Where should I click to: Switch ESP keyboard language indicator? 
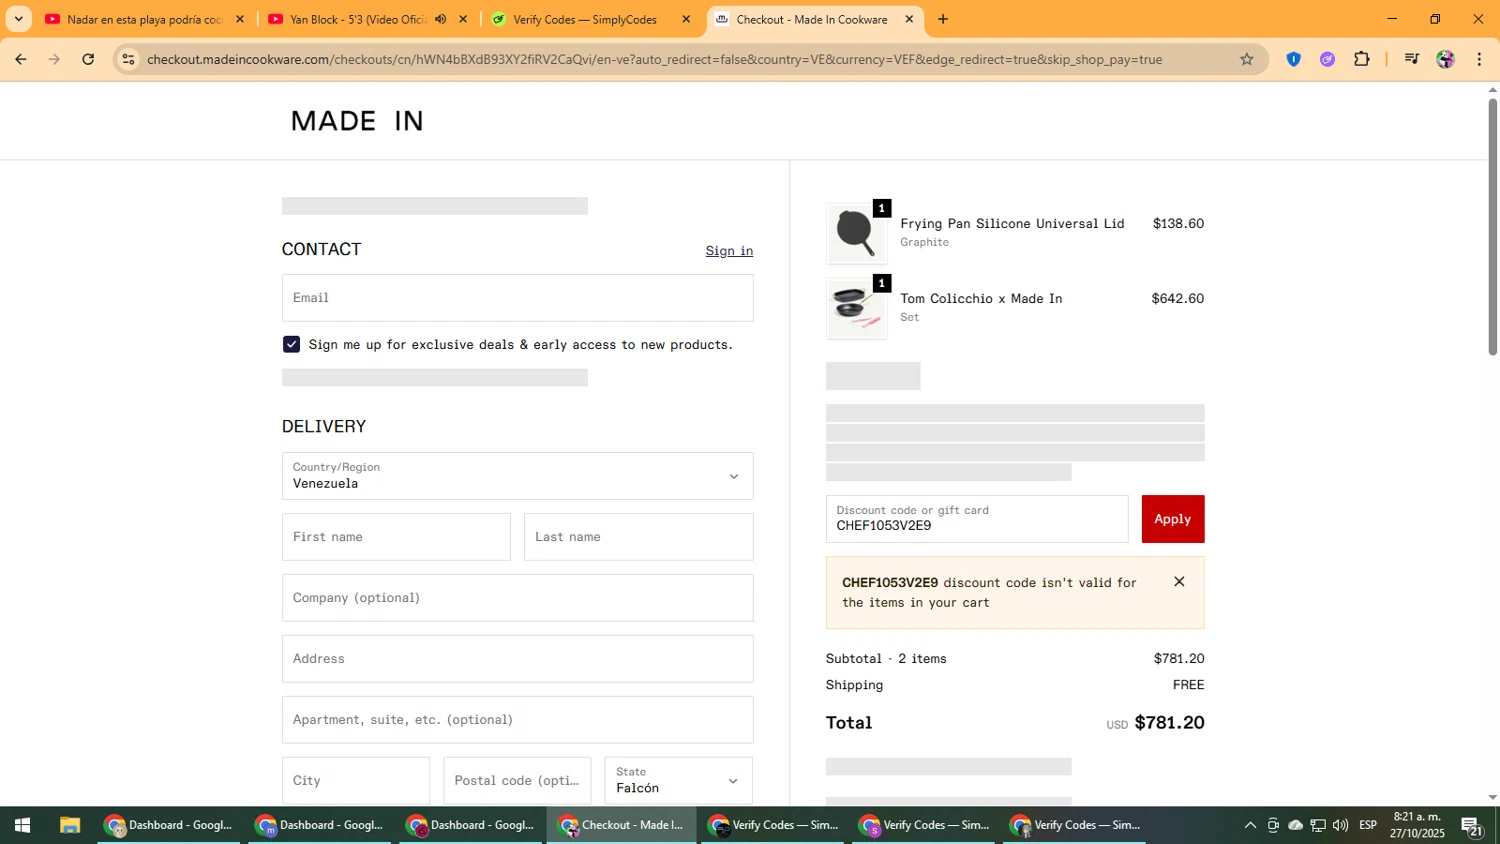[1367, 825]
